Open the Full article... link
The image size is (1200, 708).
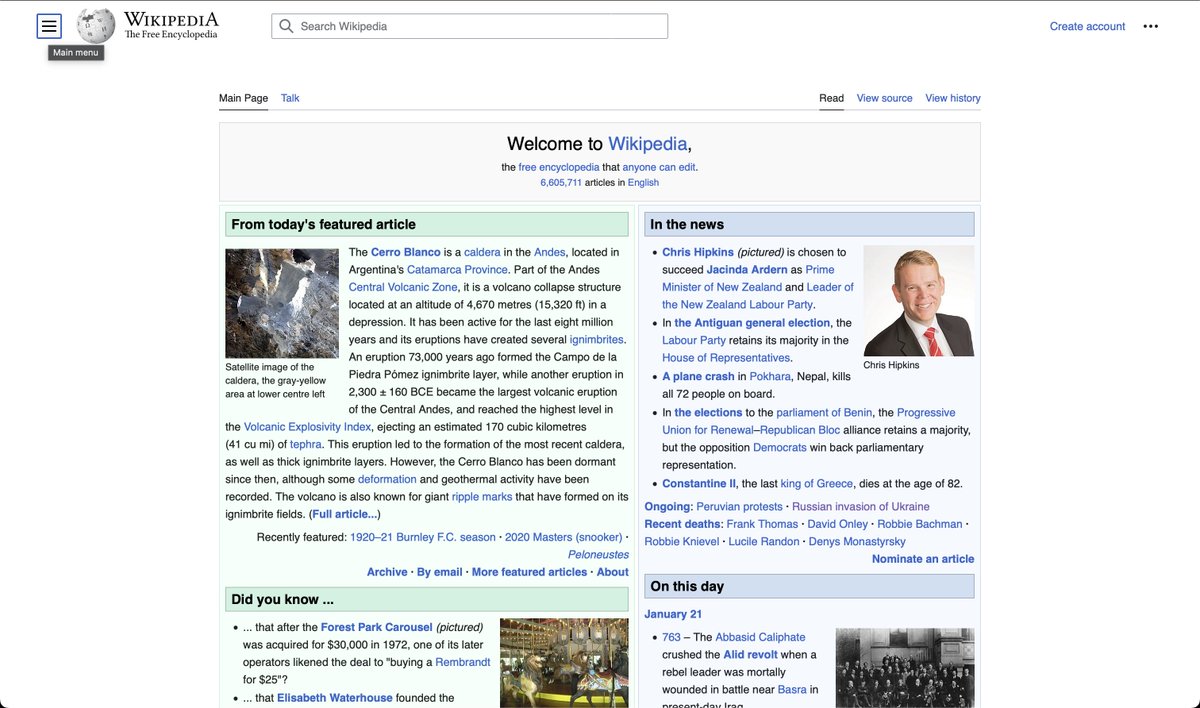344,514
